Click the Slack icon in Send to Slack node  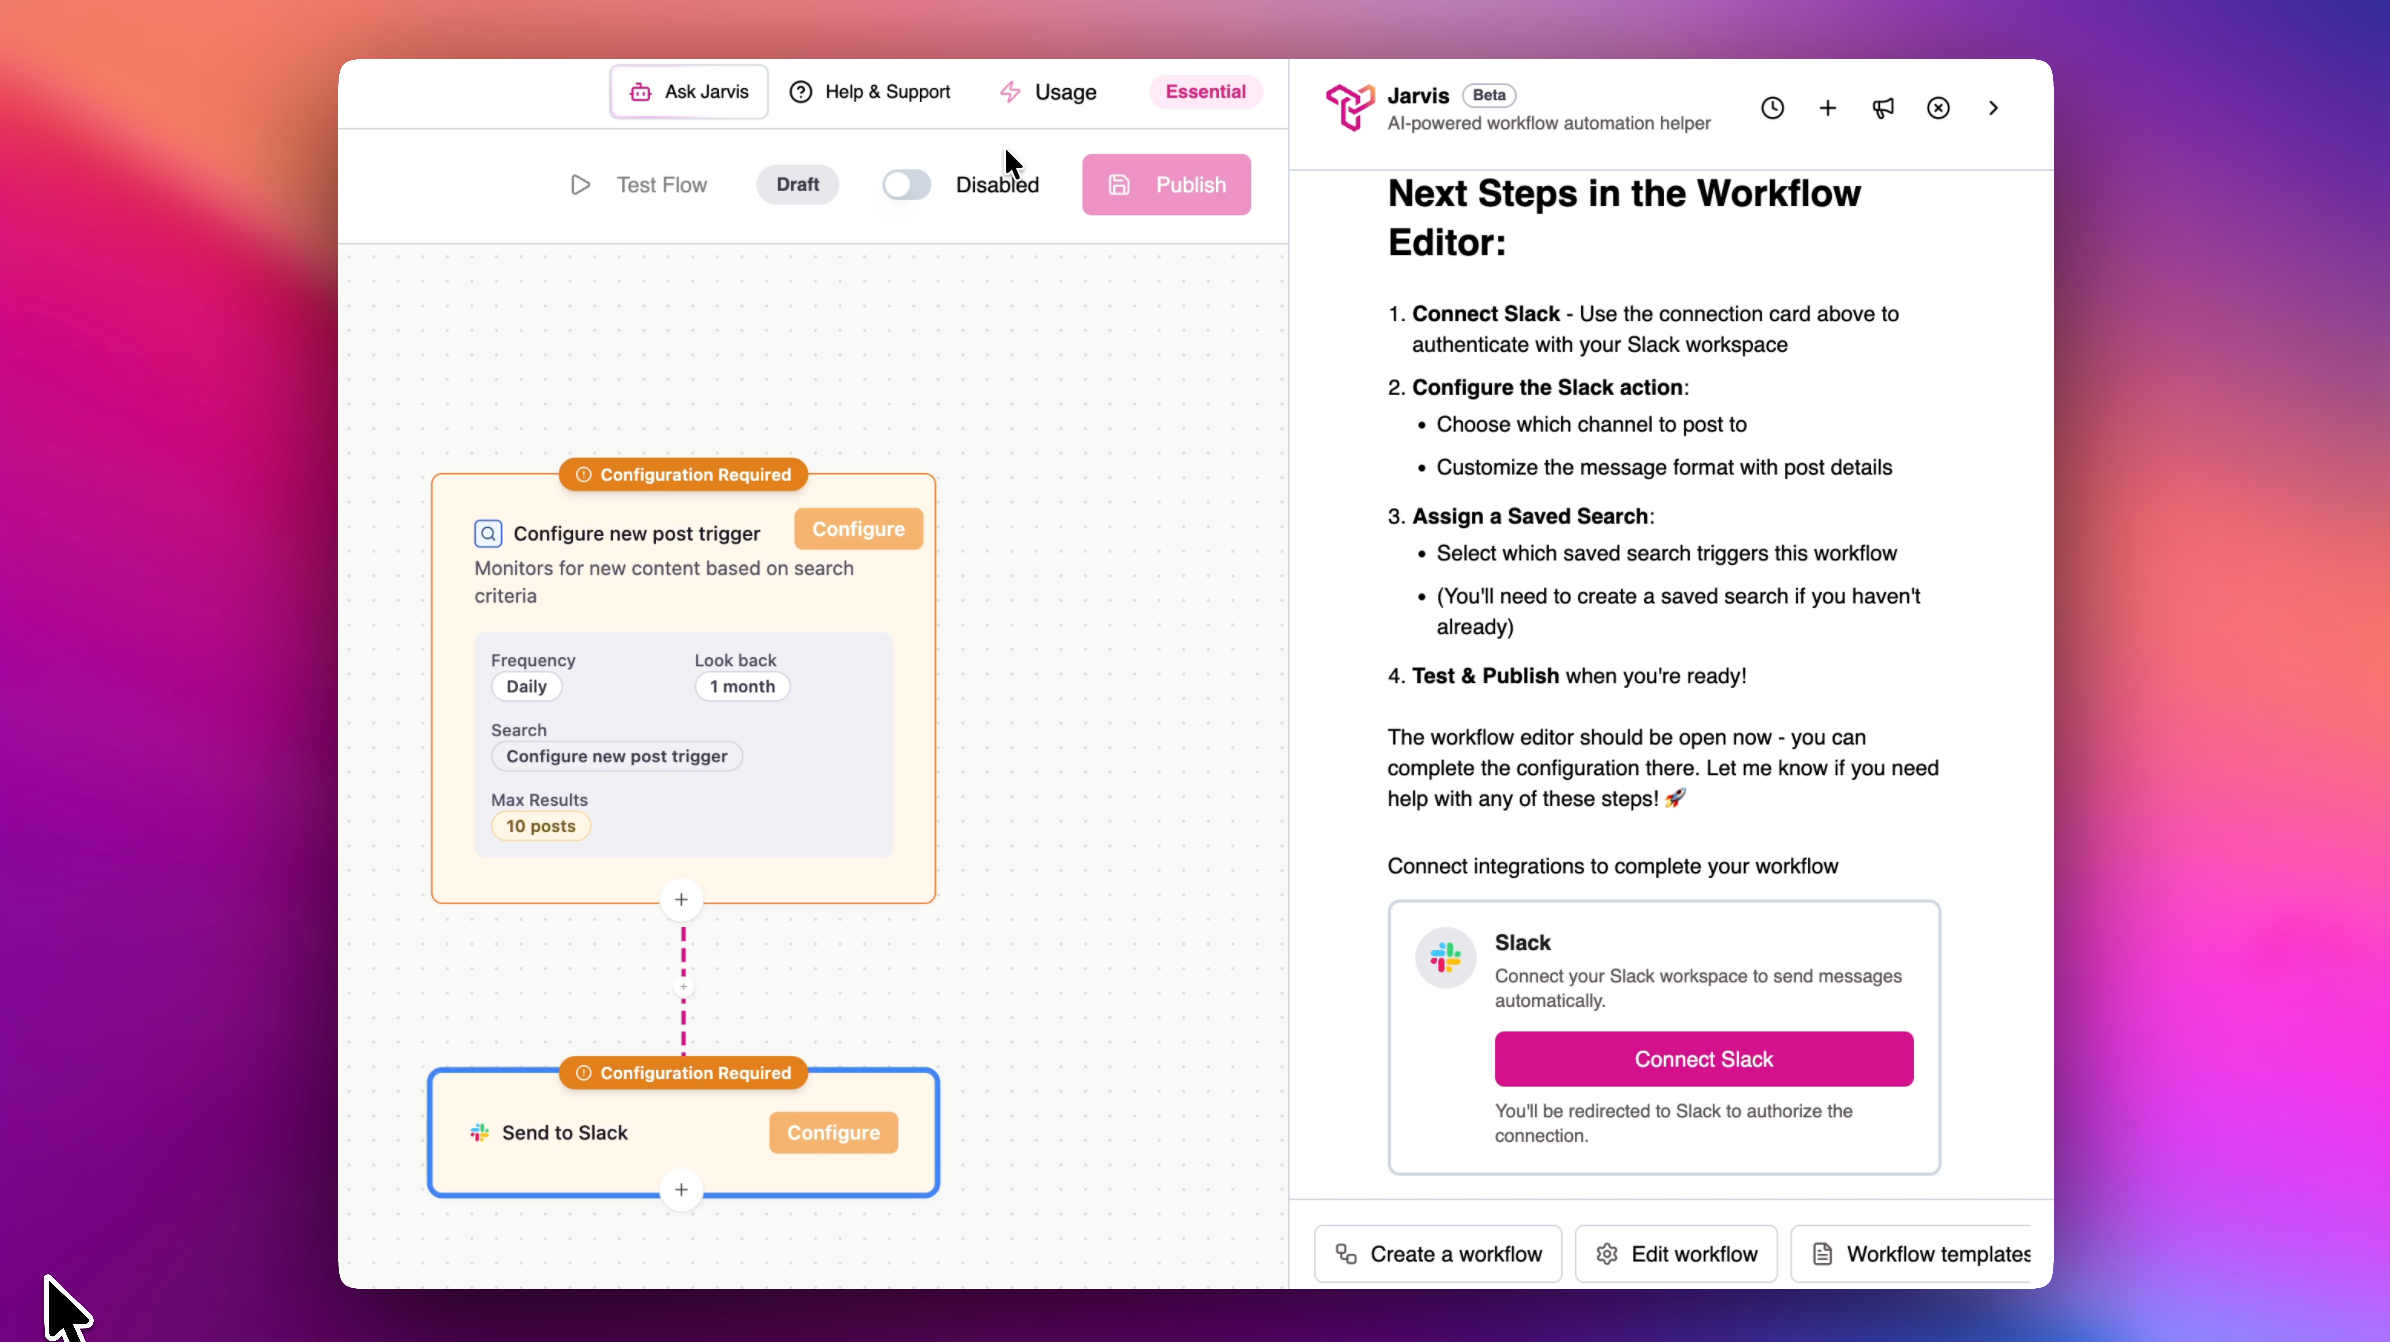tap(480, 1133)
